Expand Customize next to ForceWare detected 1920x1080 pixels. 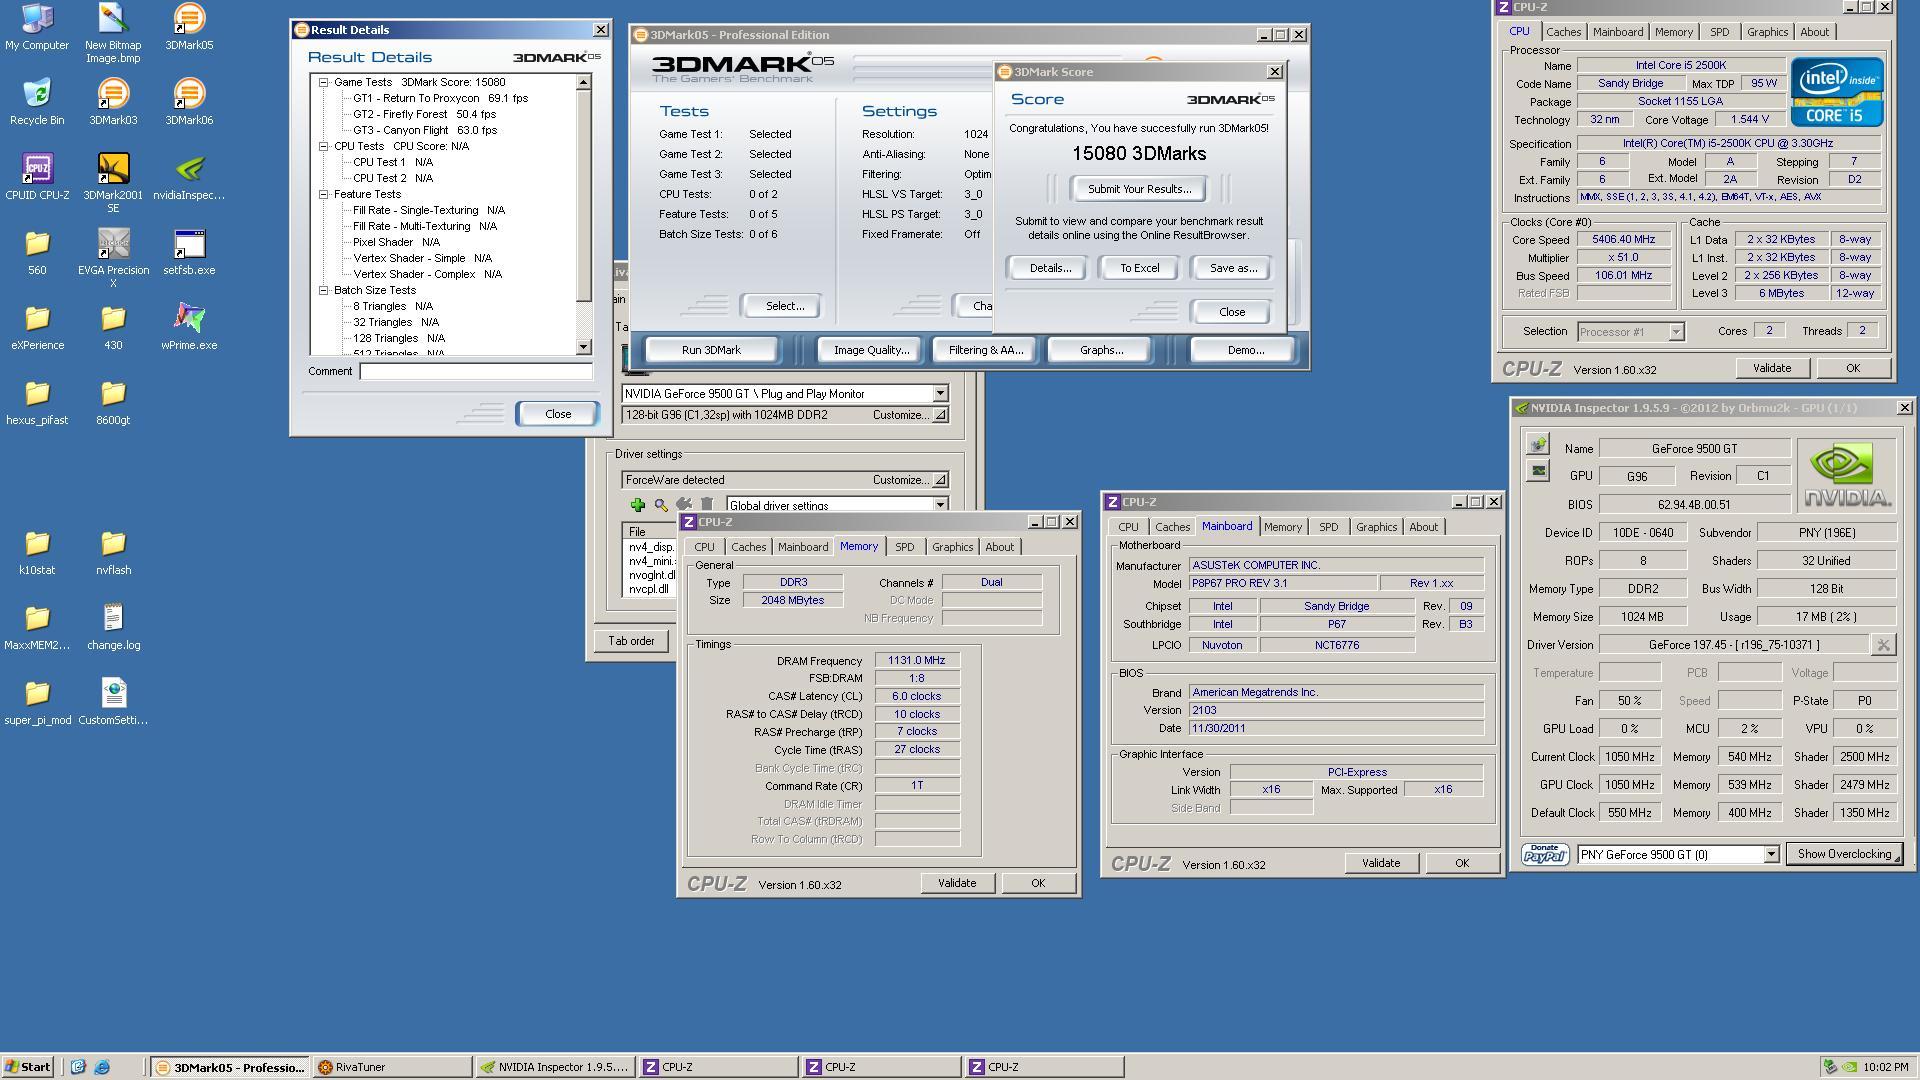pyautogui.click(x=909, y=480)
